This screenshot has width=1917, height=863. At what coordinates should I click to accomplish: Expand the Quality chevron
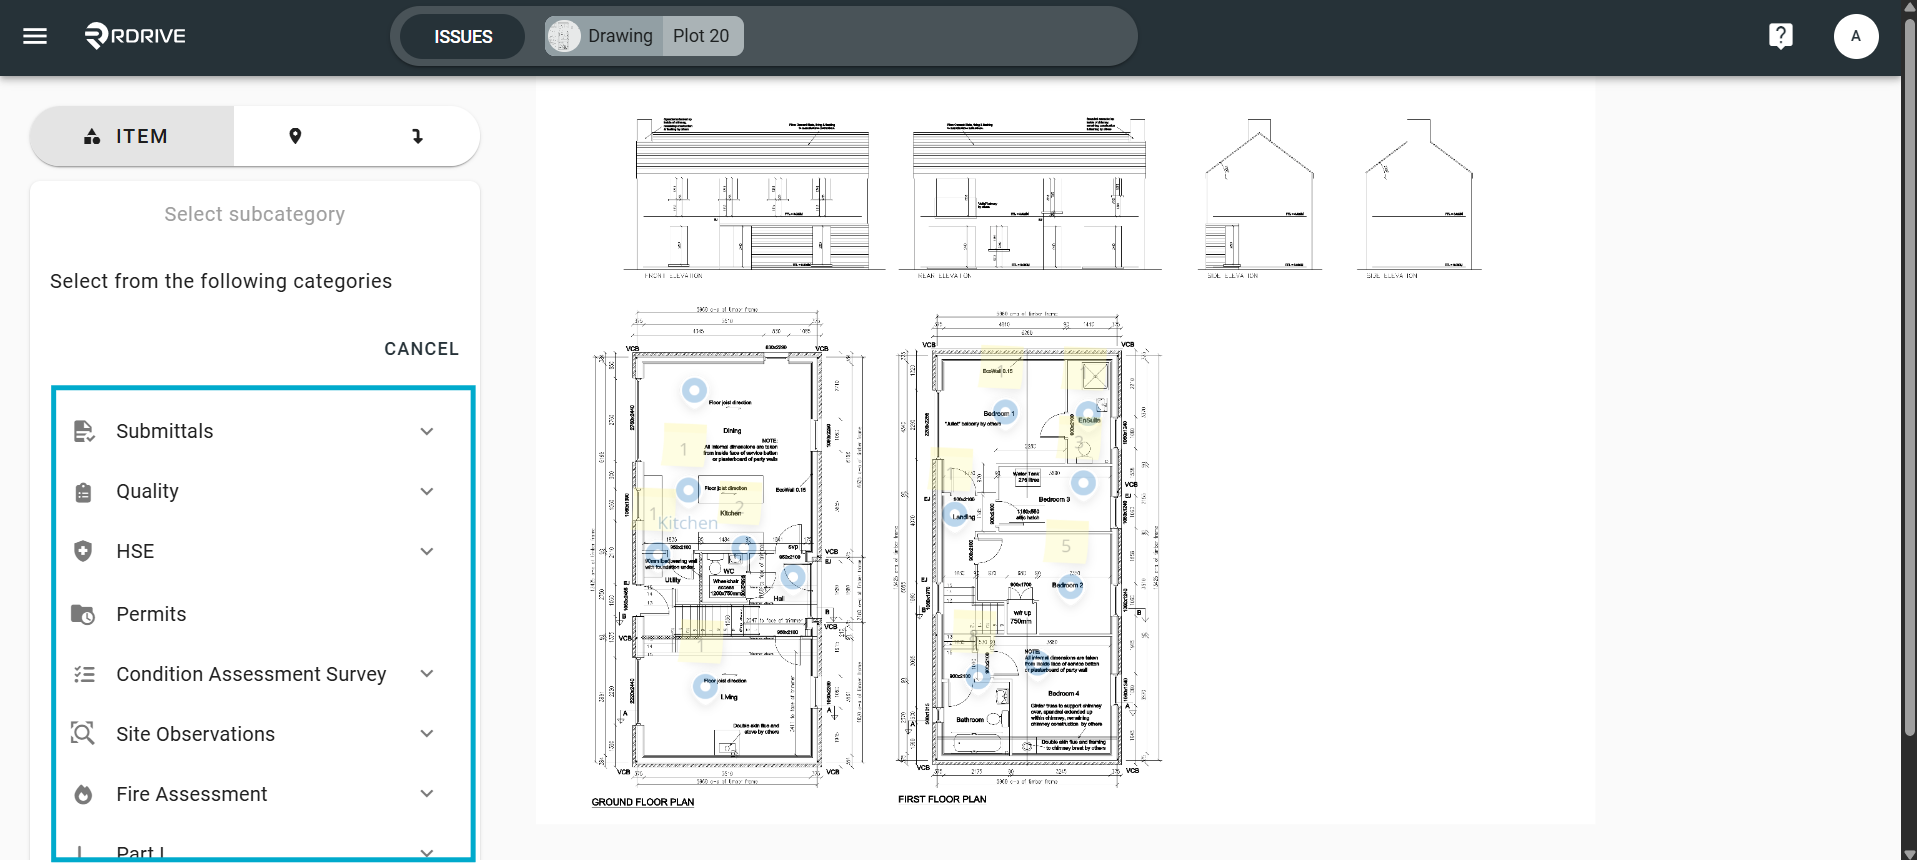pyautogui.click(x=427, y=492)
